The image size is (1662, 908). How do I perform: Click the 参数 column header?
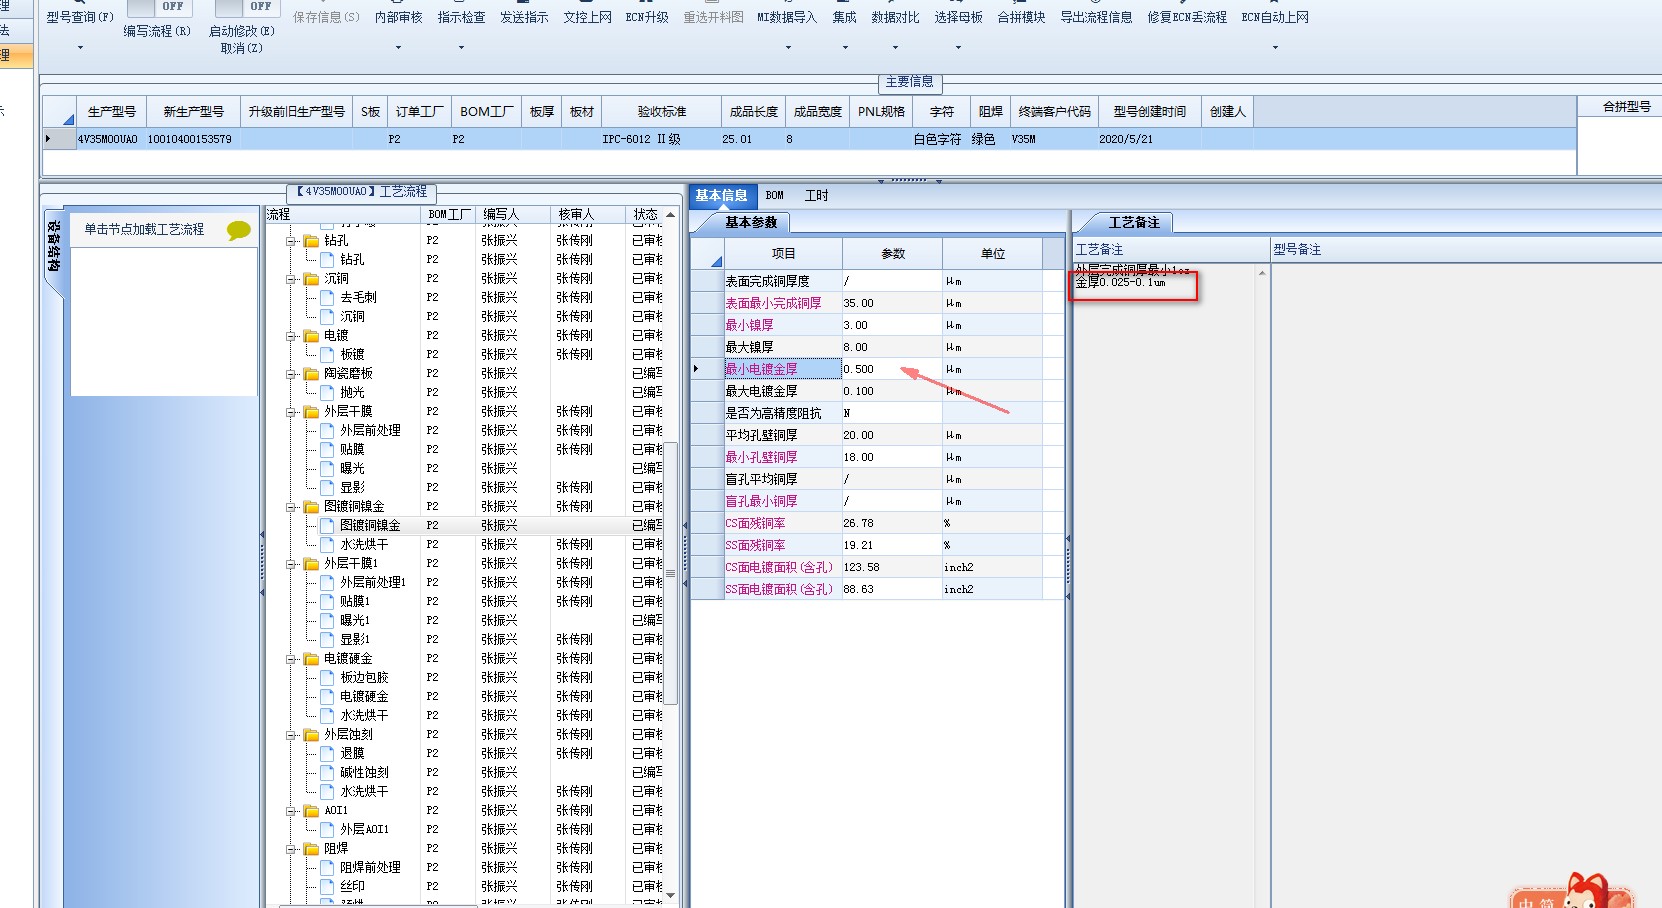pos(893,254)
